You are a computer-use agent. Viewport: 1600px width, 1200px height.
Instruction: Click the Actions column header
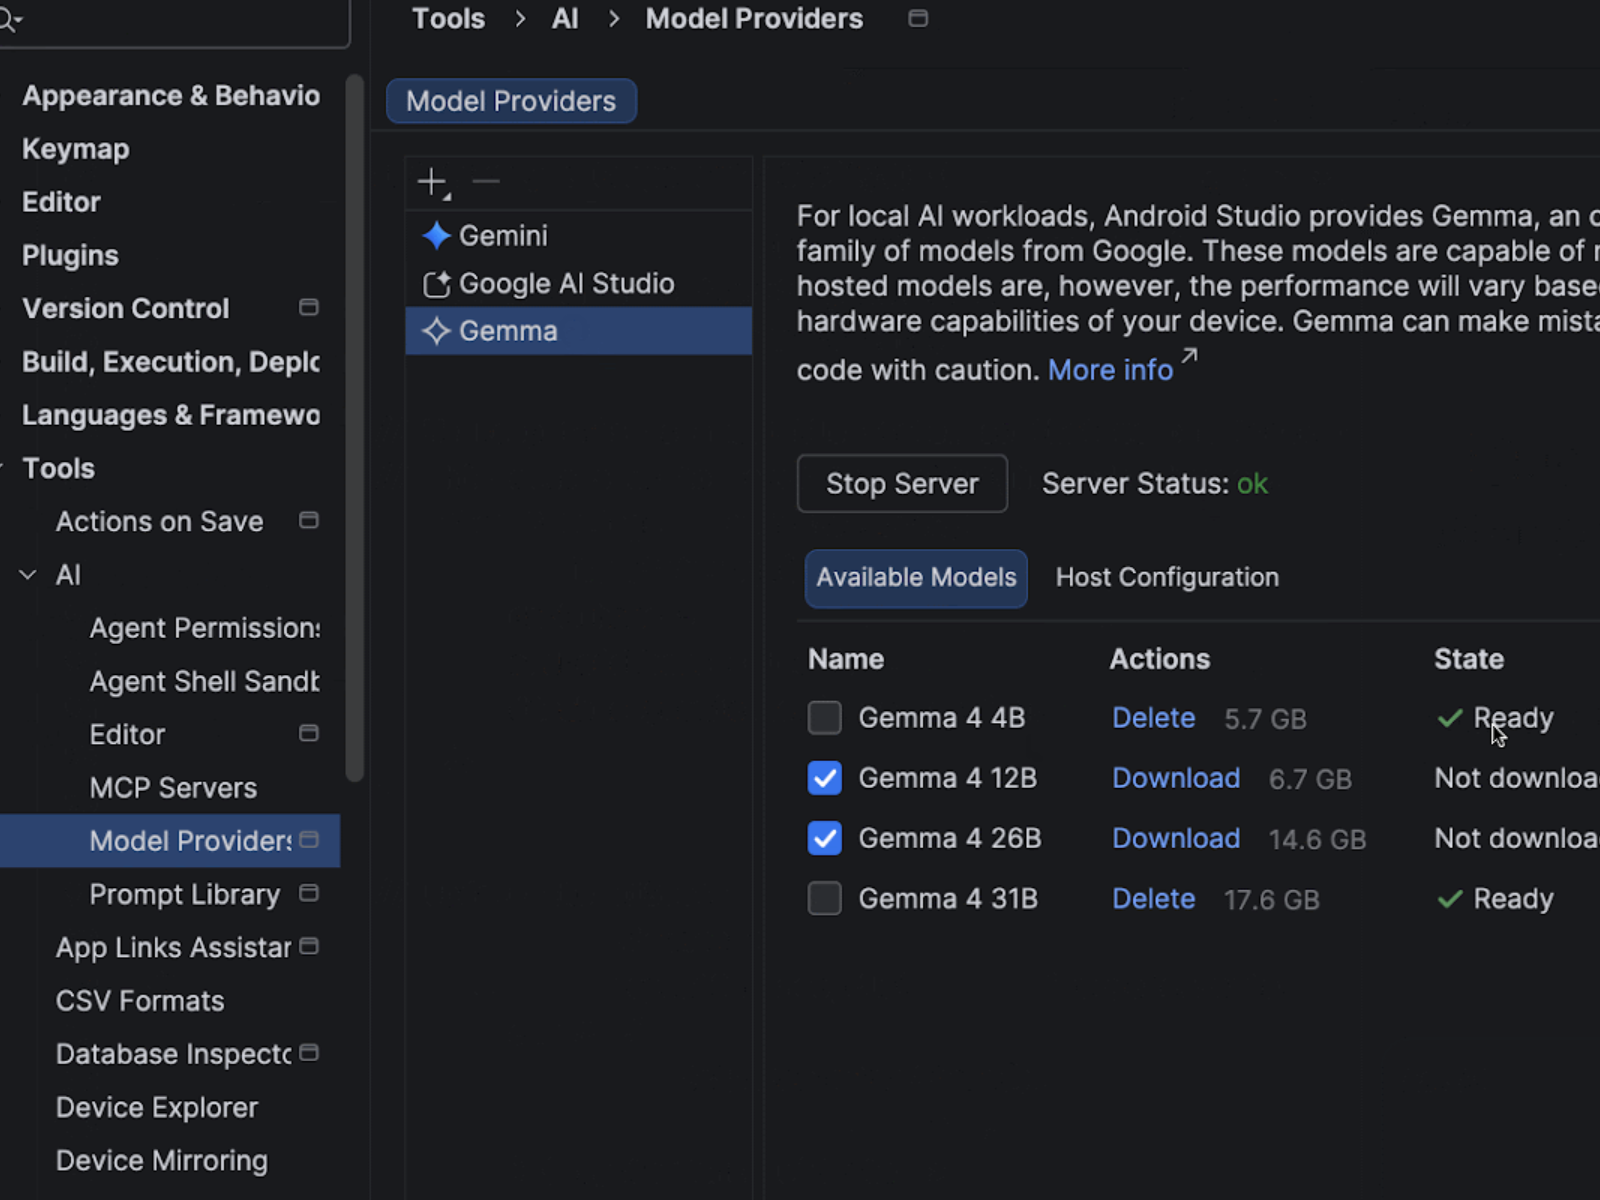(x=1160, y=659)
